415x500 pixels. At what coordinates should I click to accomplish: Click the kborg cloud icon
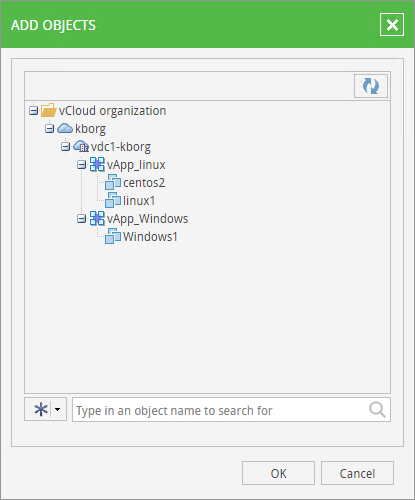[65, 128]
